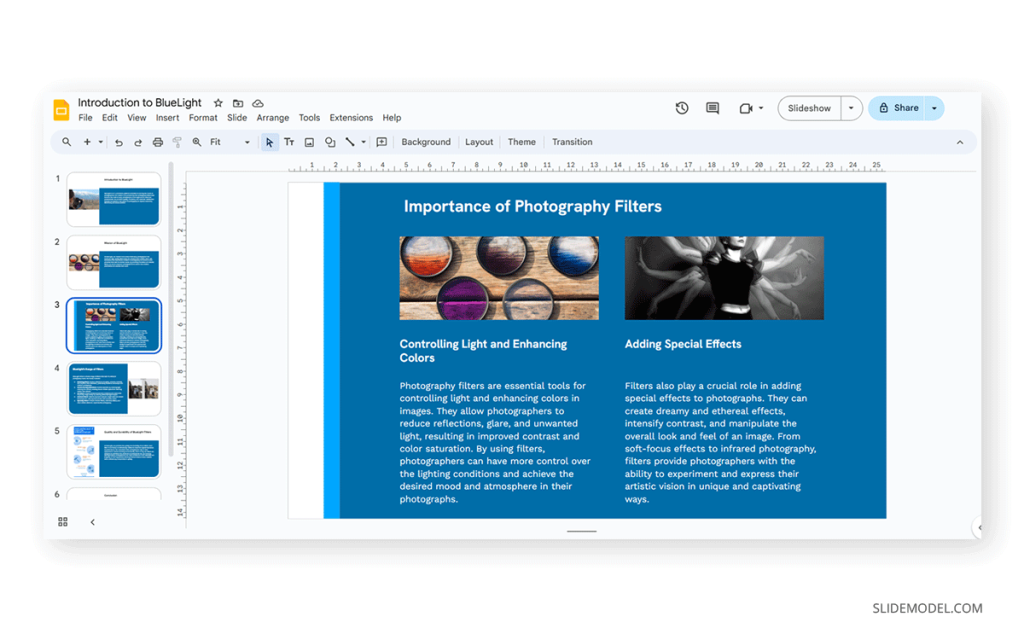The image size is (1024, 634).
Task: Select the Line tool
Action: point(350,142)
